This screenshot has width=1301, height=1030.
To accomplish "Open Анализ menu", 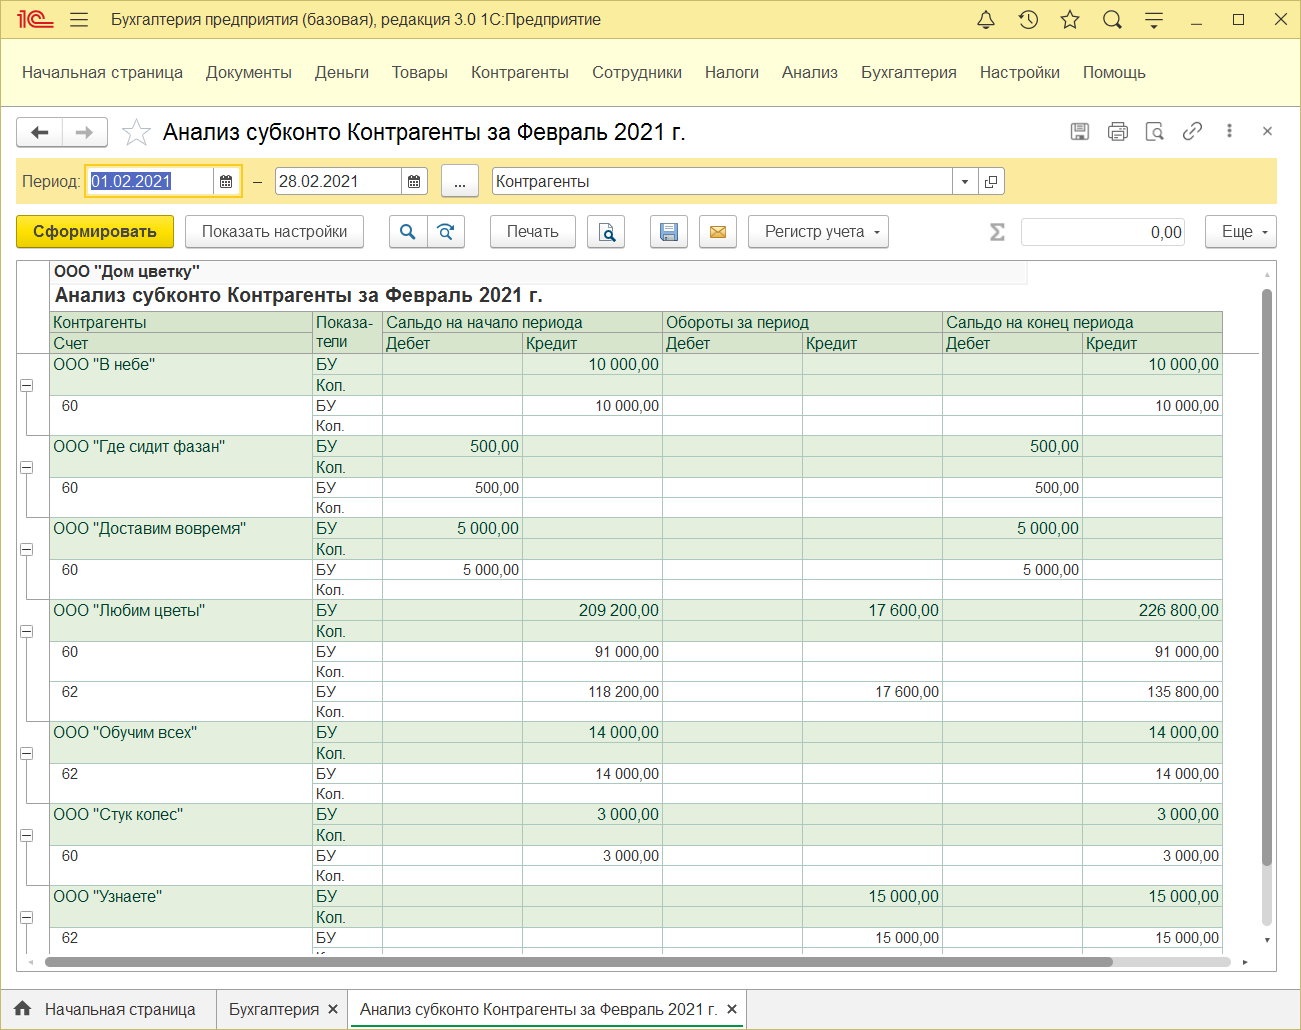I will [810, 72].
